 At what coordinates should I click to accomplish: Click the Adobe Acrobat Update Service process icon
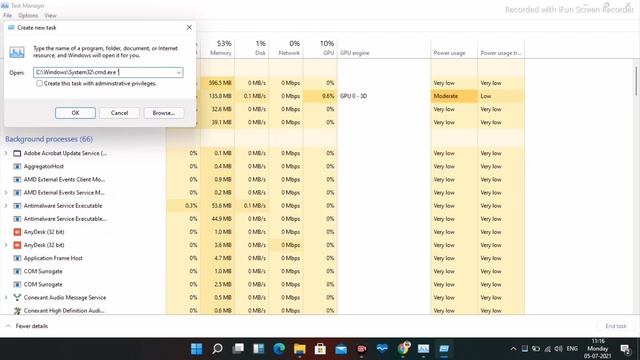[x=17, y=153]
